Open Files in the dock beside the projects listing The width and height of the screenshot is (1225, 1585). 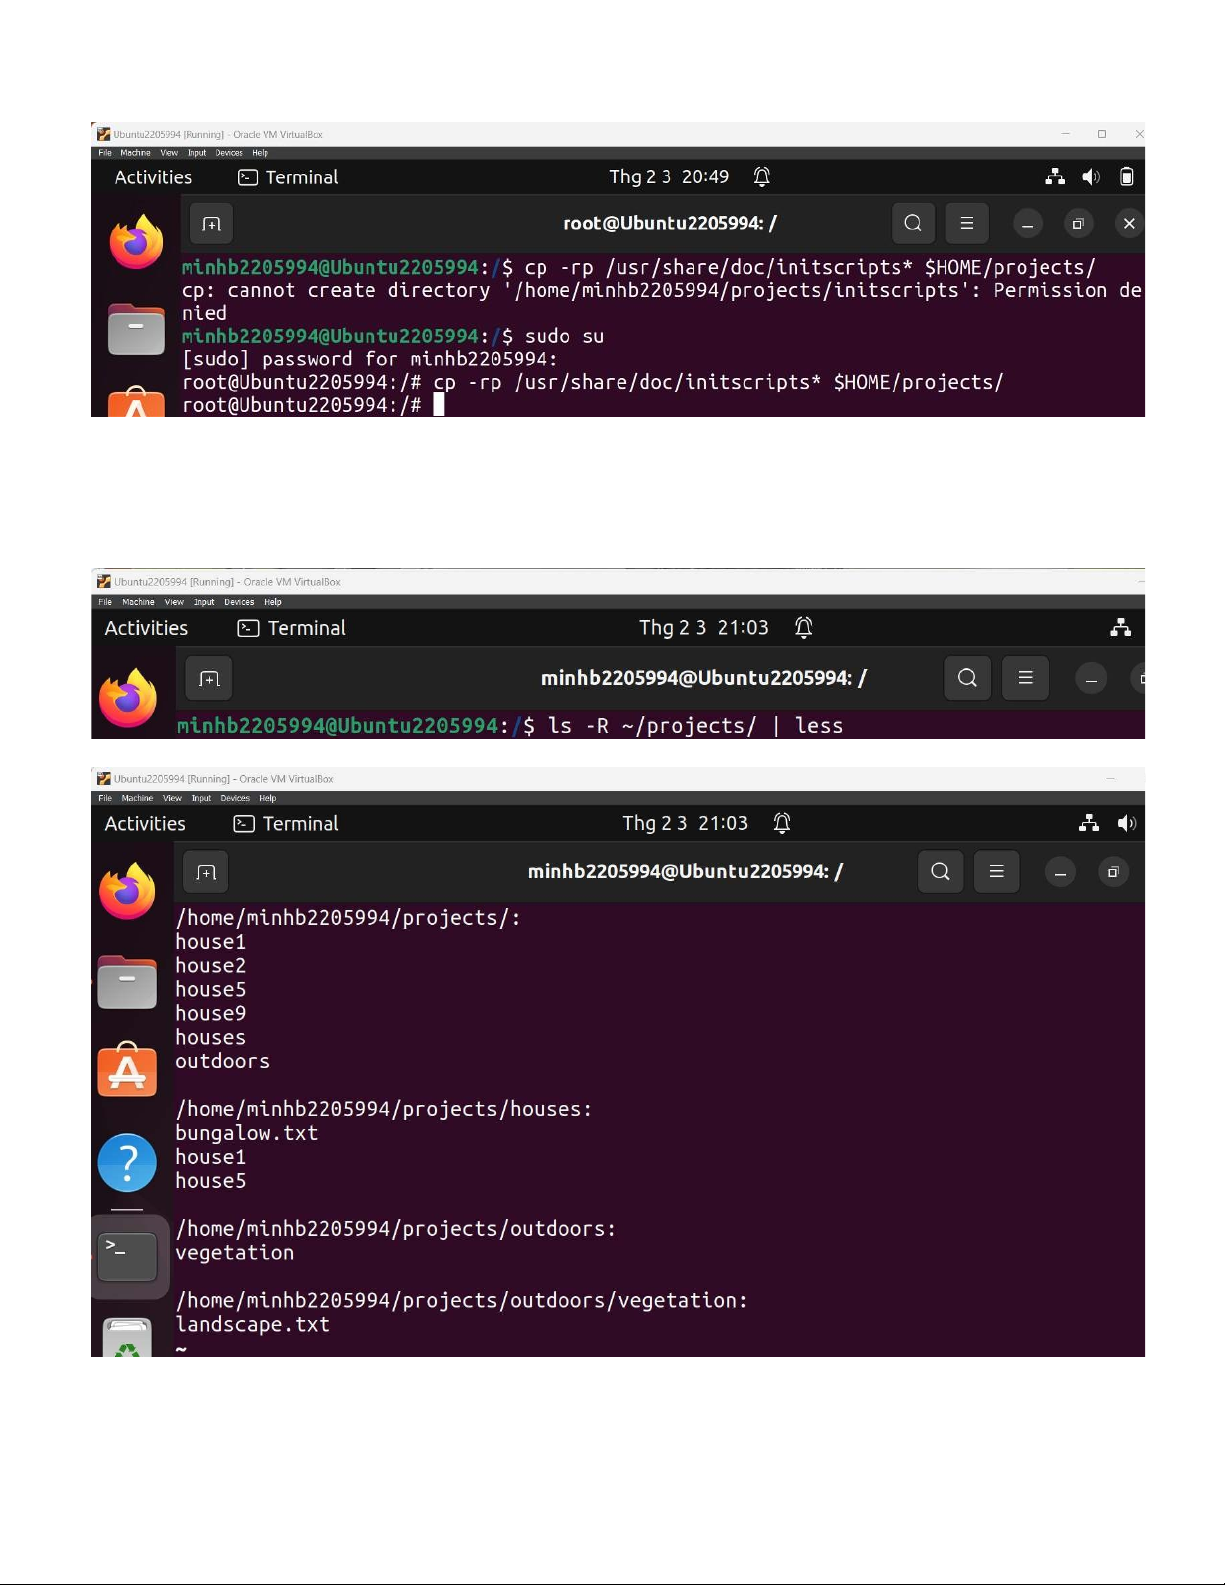127,981
